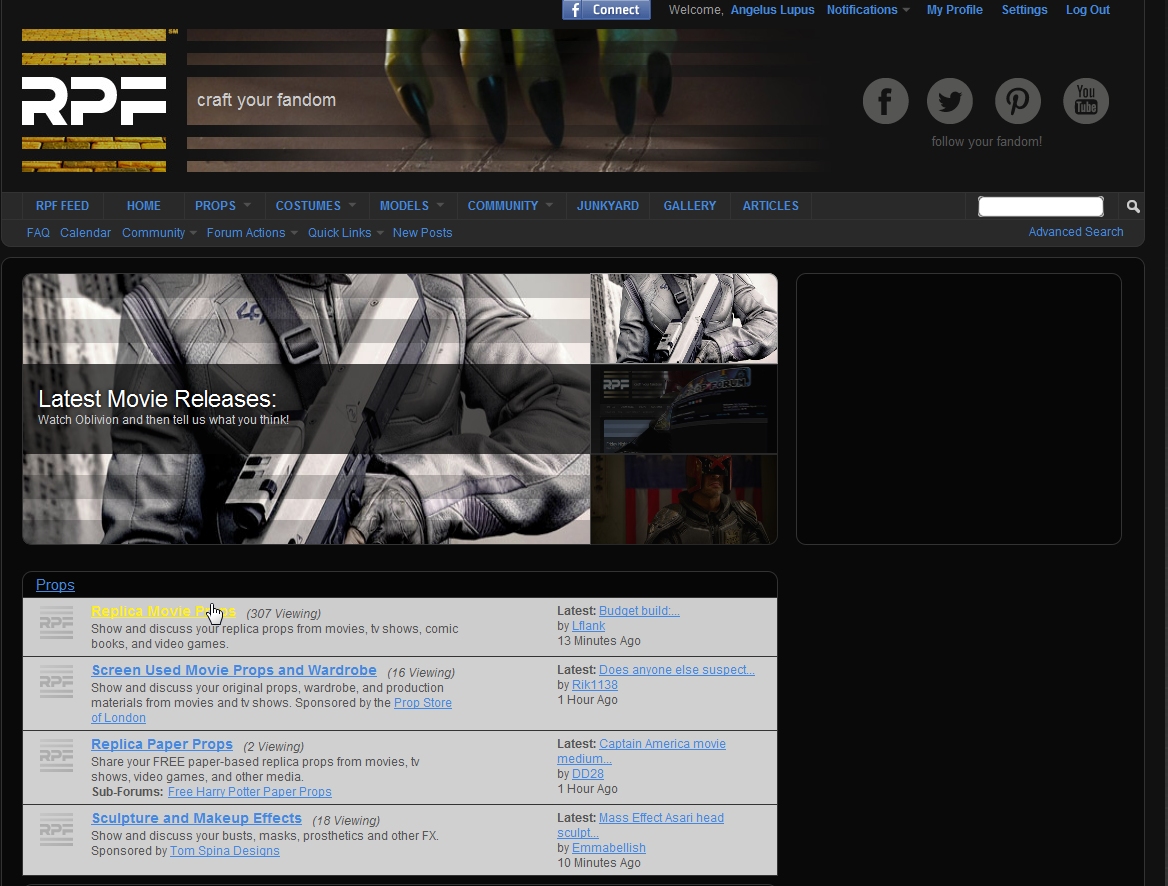The image size is (1168, 886).
Task: Focus the forum search input field
Action: [x=1041, y=206]
